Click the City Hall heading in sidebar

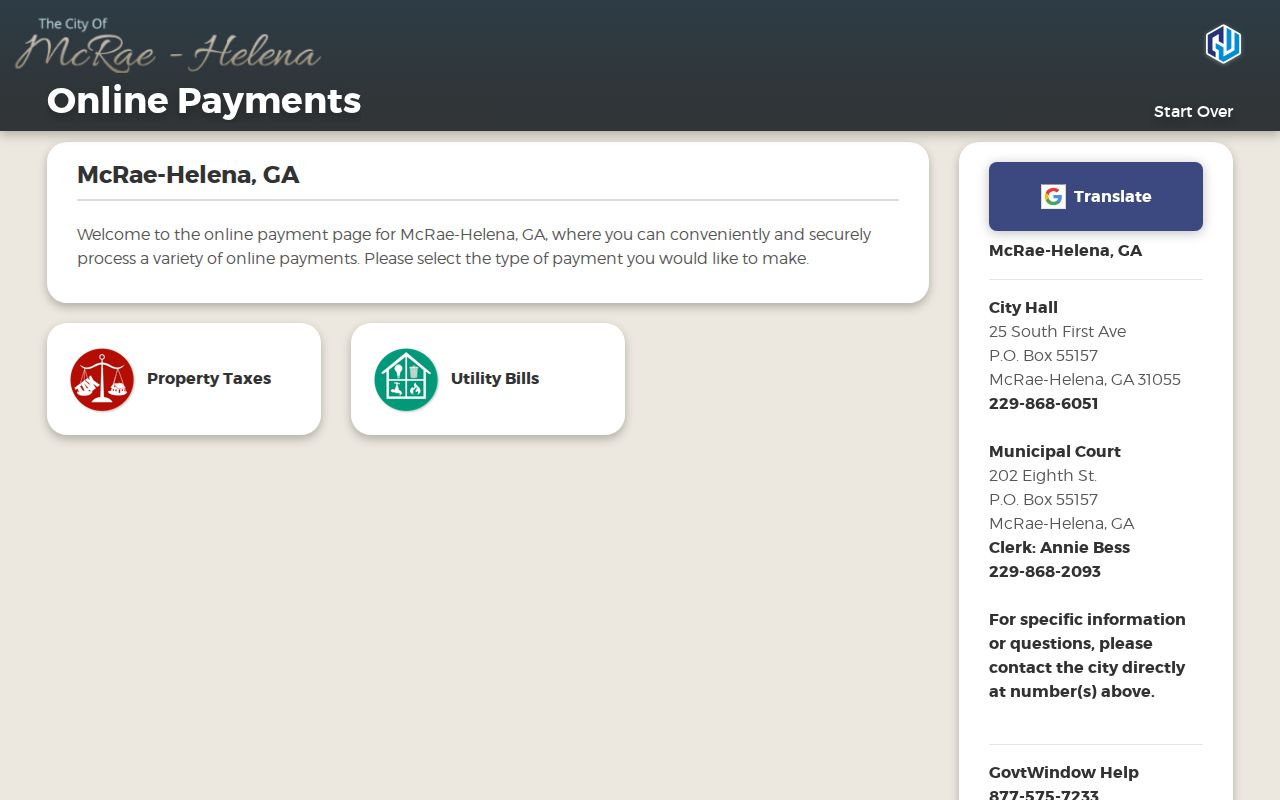(1023, 307)
